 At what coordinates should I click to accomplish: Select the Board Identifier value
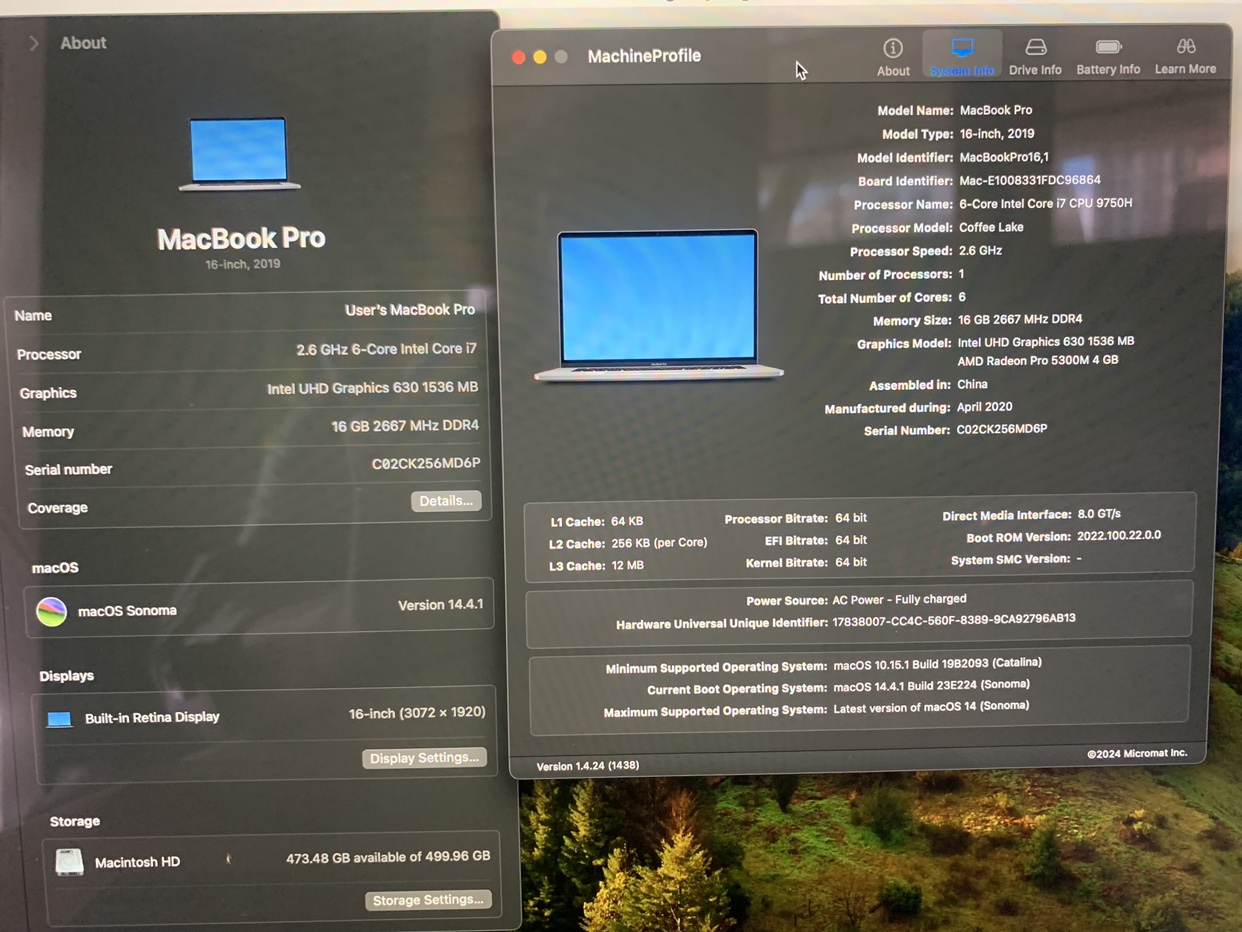(1030, 180)
